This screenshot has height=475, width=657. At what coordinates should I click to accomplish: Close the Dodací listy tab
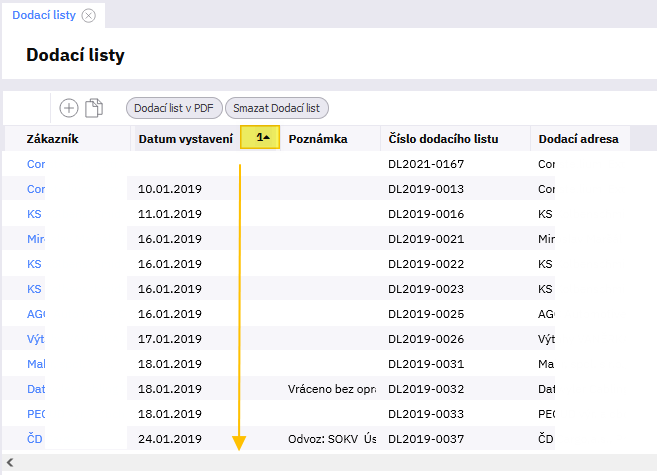pyautogui.click(x=89, y=15)
